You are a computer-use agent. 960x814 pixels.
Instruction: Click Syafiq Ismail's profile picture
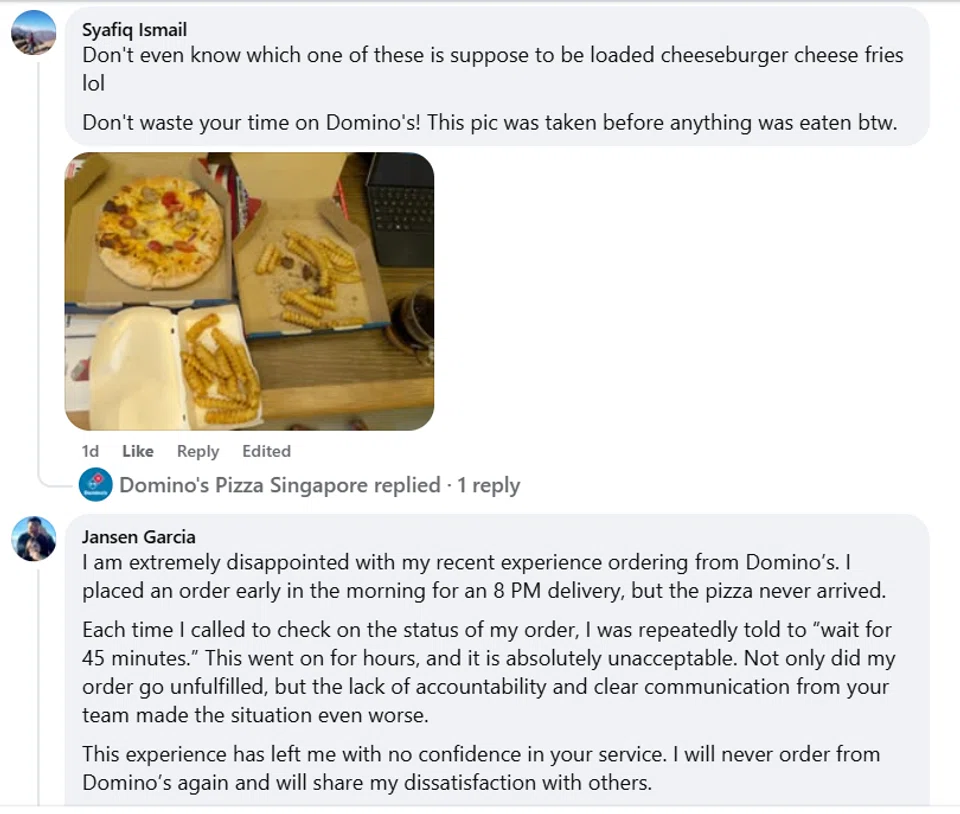[33, 32]
